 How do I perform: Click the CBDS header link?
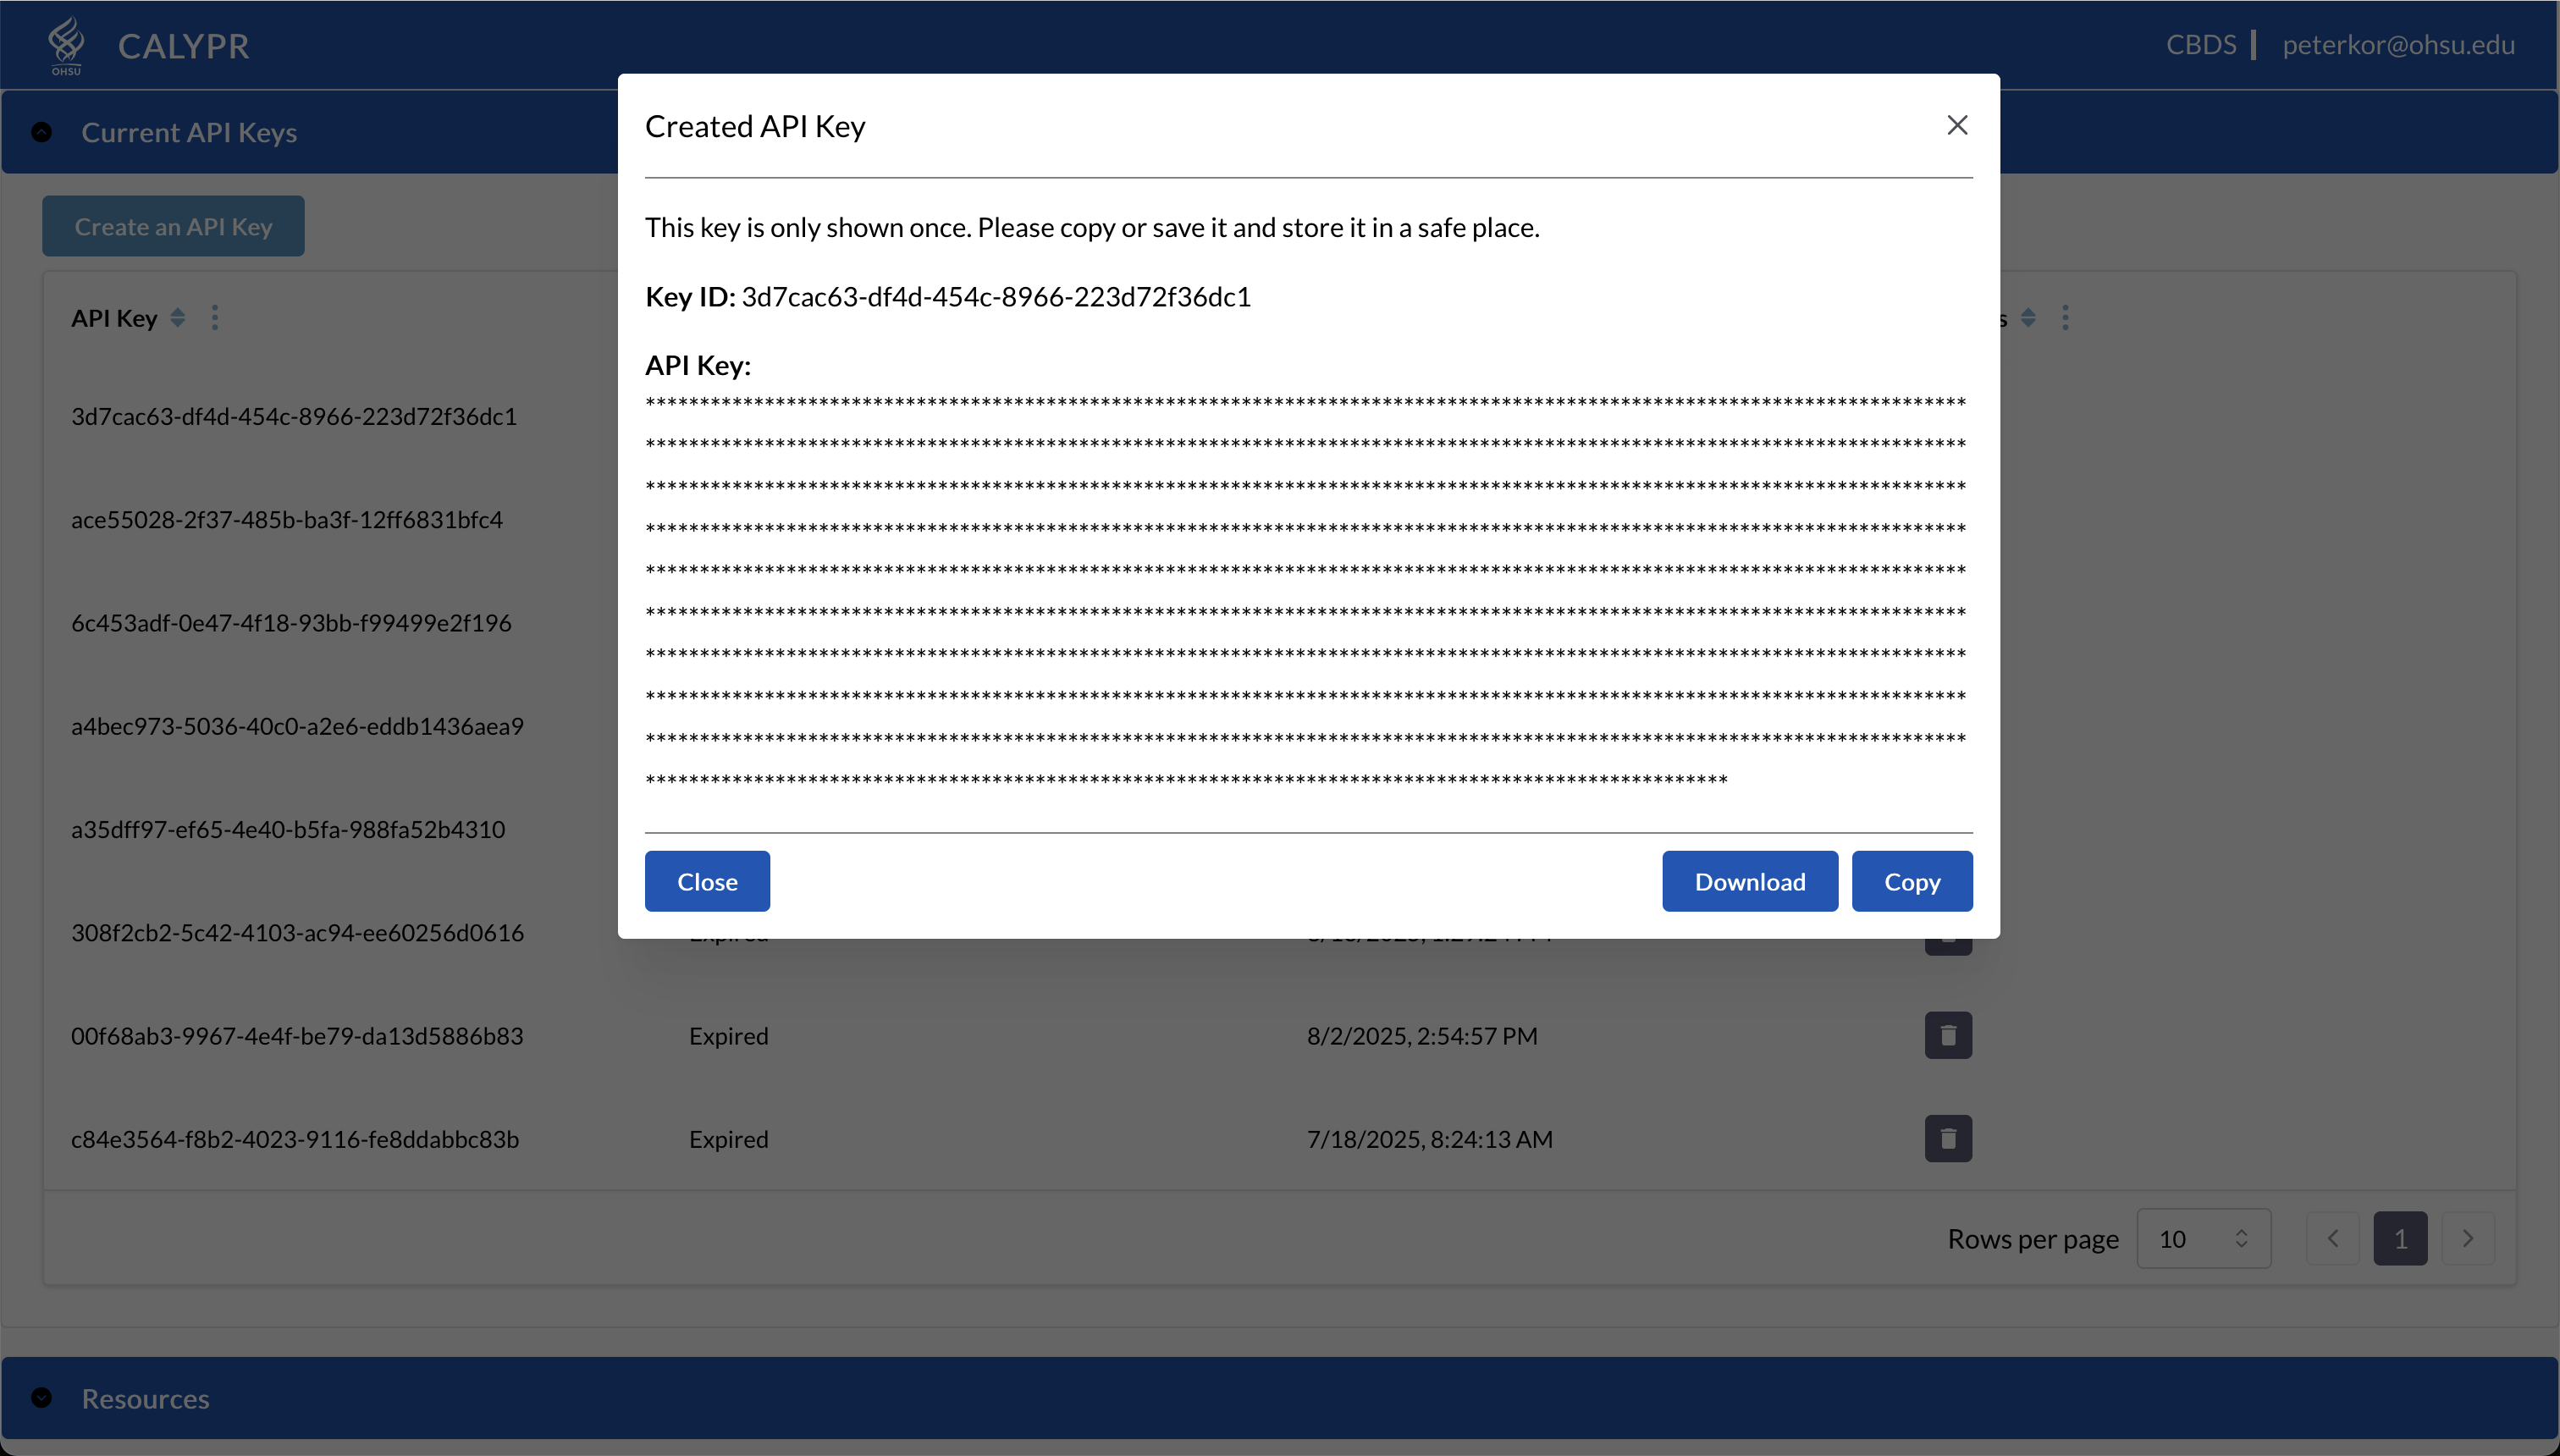2200,45
